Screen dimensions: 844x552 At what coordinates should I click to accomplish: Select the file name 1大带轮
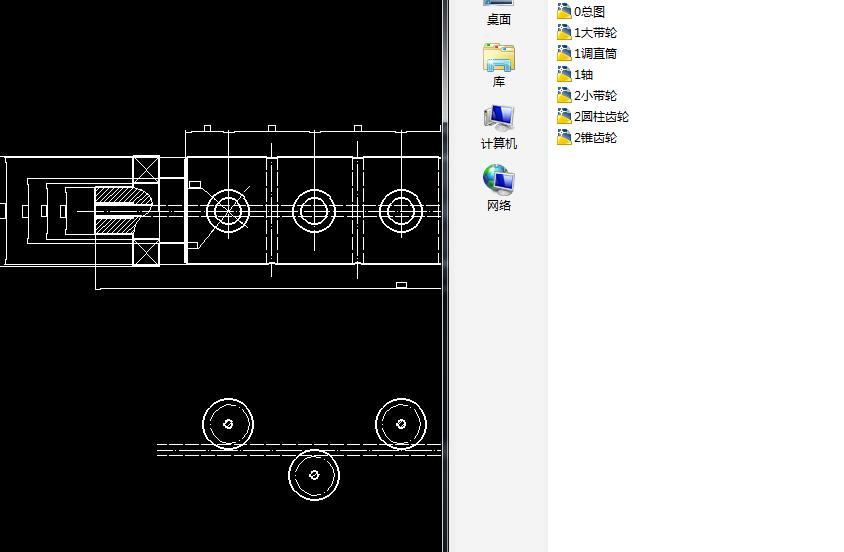595,33
